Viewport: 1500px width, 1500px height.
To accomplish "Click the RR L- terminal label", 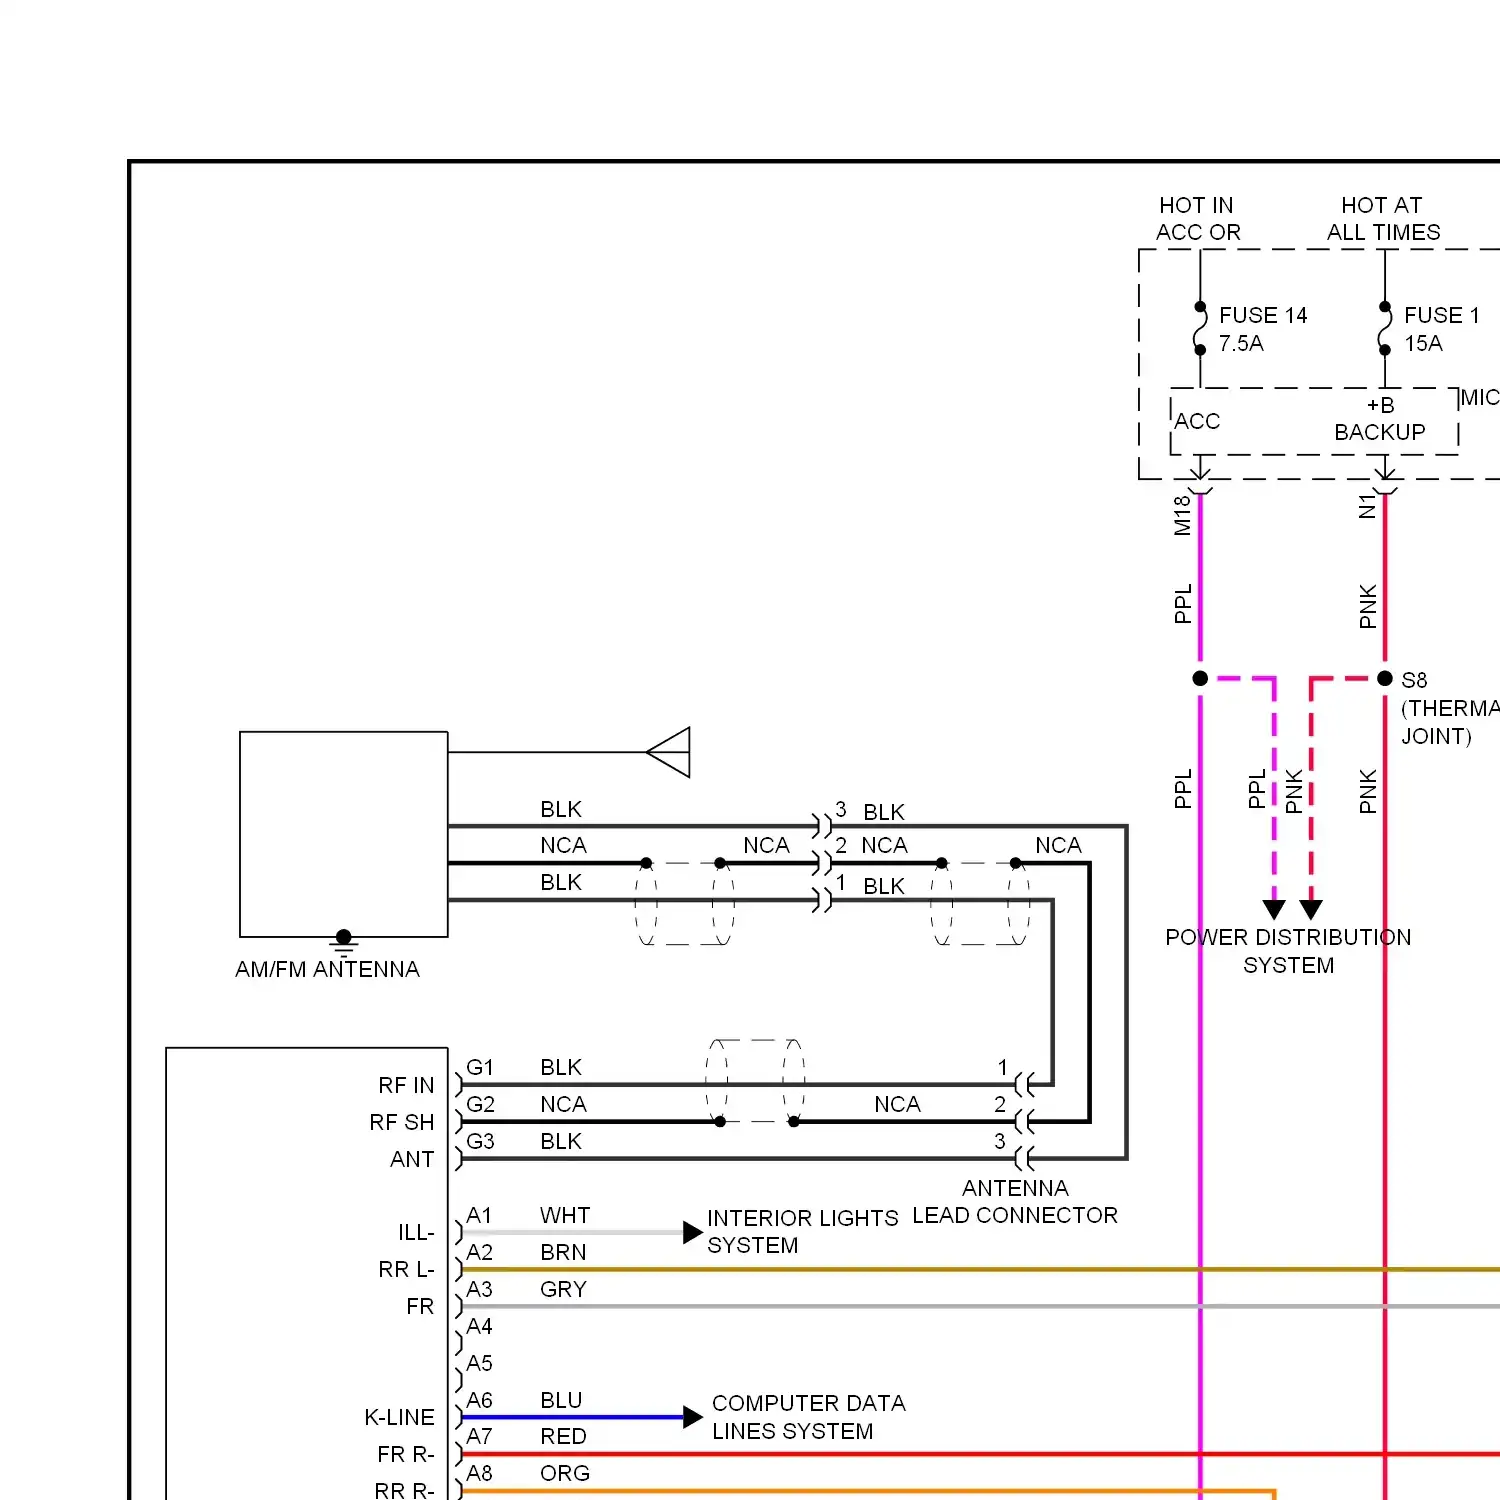I will click(x=406, y=1269).
